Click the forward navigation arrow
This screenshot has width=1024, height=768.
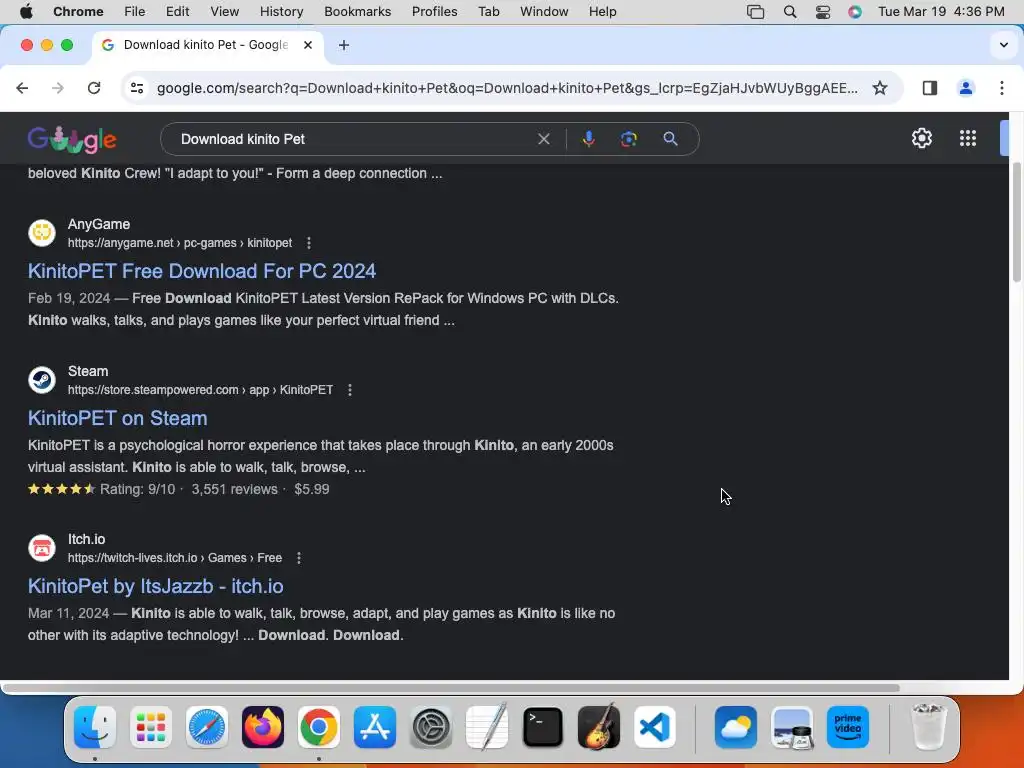[58, 88]
